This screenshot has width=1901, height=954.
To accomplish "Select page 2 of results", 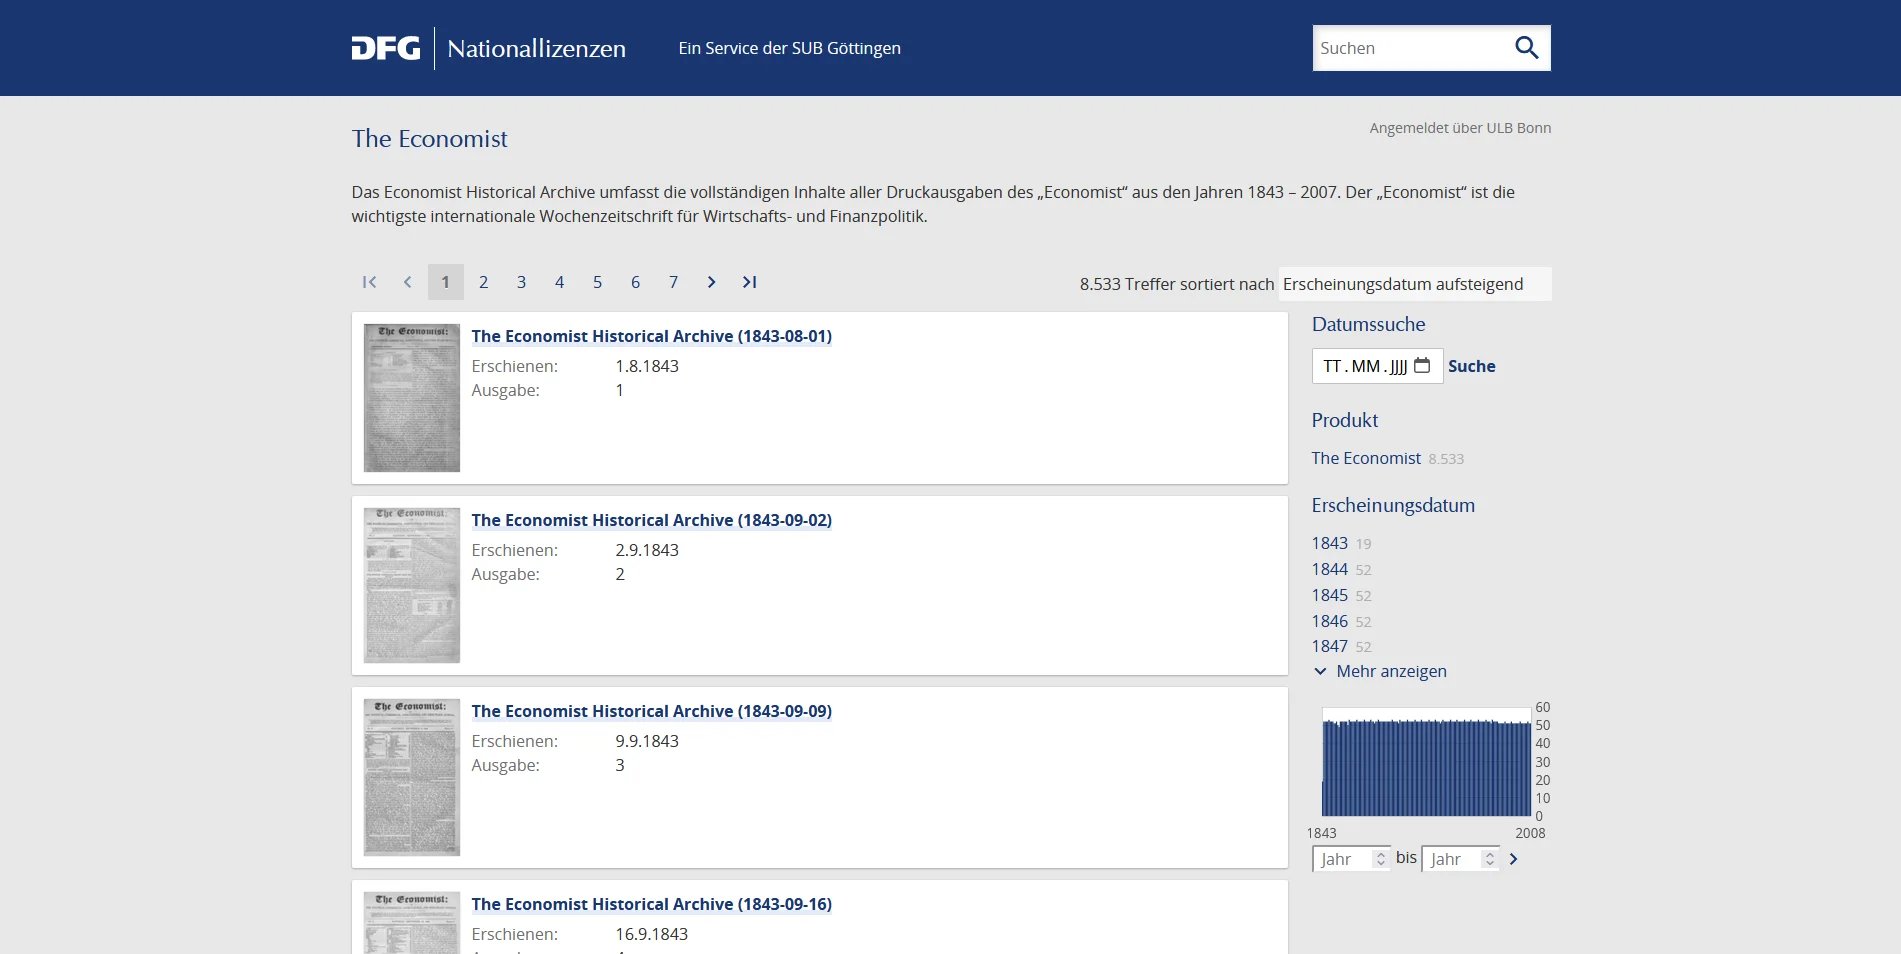I will point(483,282).
